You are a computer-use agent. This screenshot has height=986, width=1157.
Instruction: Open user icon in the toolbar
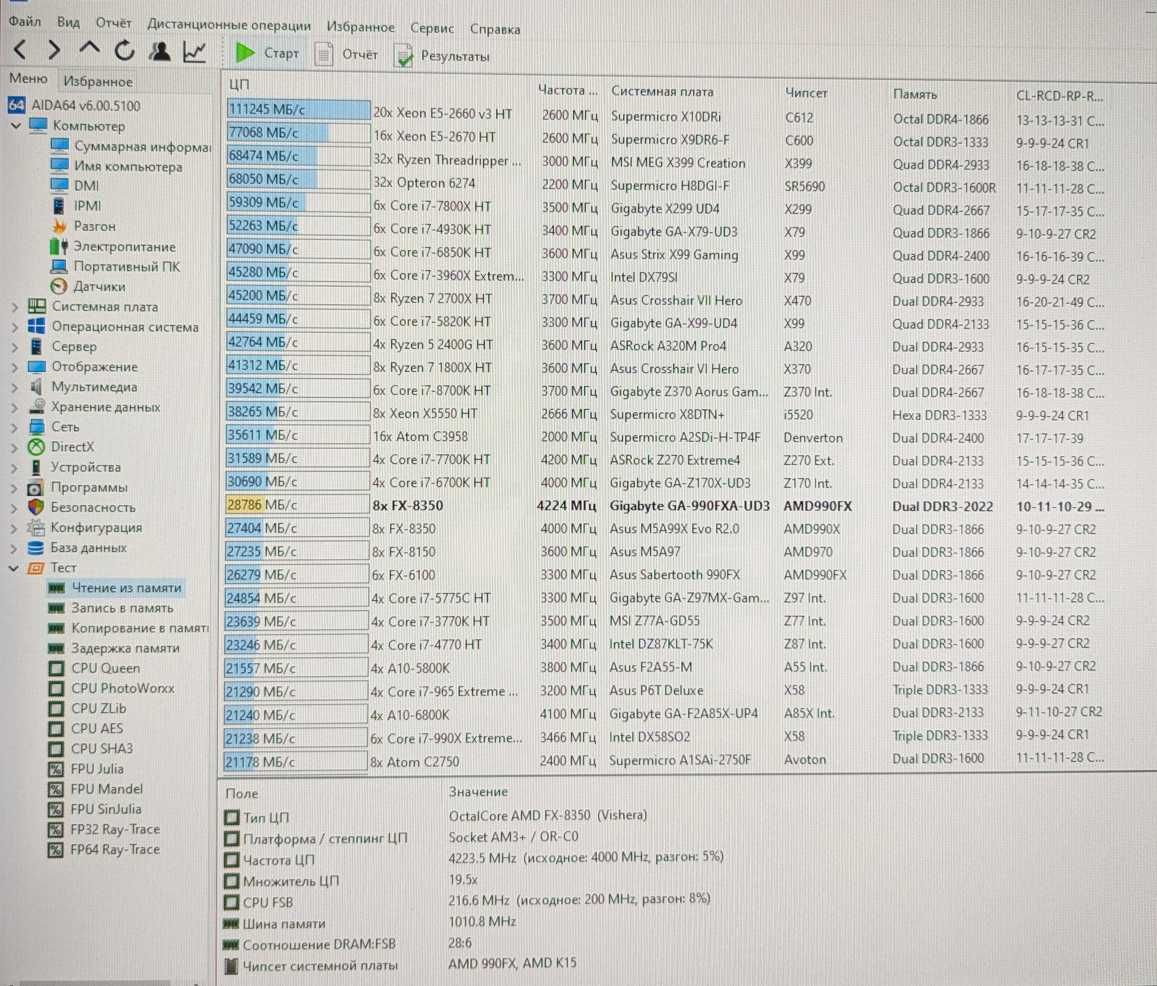point(159,52)
